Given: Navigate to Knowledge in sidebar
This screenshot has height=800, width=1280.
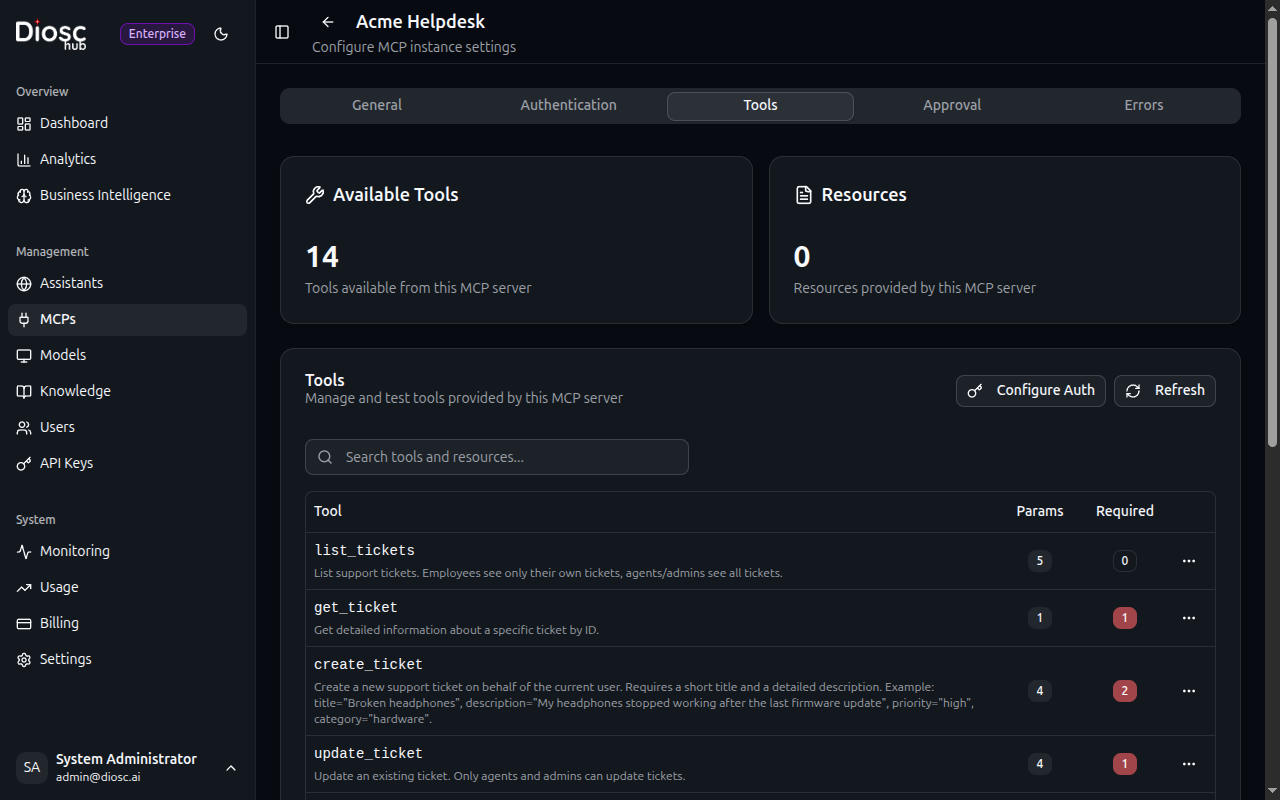Looking at the screenshot, I should click(x=75, y=391).
